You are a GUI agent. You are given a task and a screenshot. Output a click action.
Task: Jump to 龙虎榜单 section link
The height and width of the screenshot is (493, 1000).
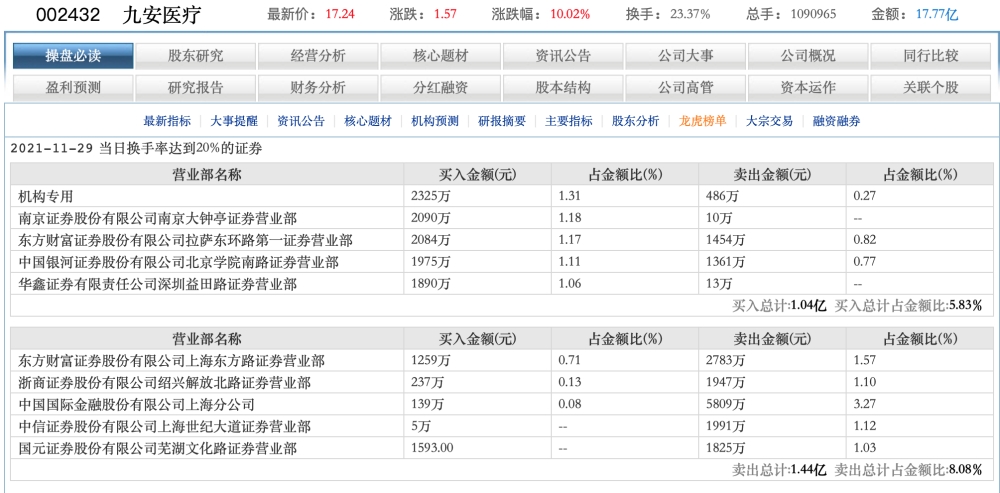point(703,121)
